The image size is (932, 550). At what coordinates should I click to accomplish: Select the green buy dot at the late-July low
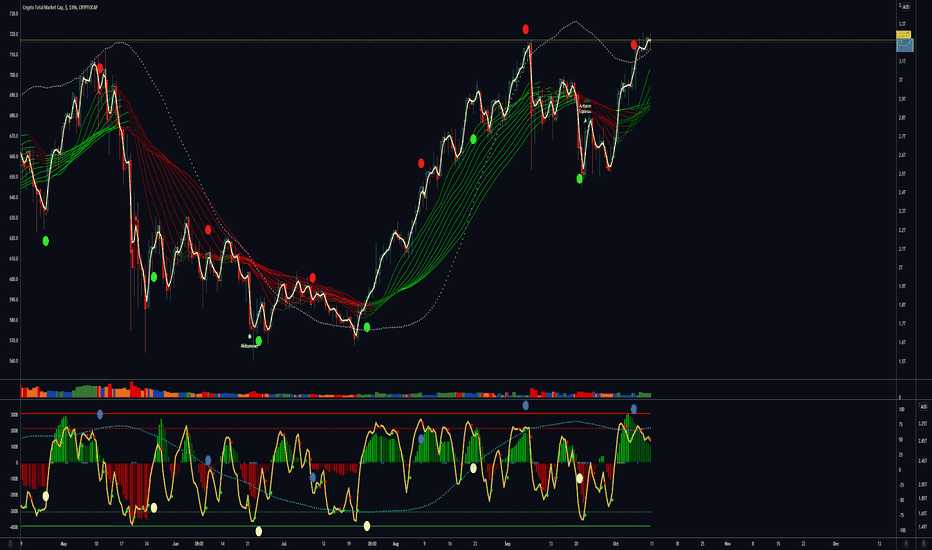367,327
